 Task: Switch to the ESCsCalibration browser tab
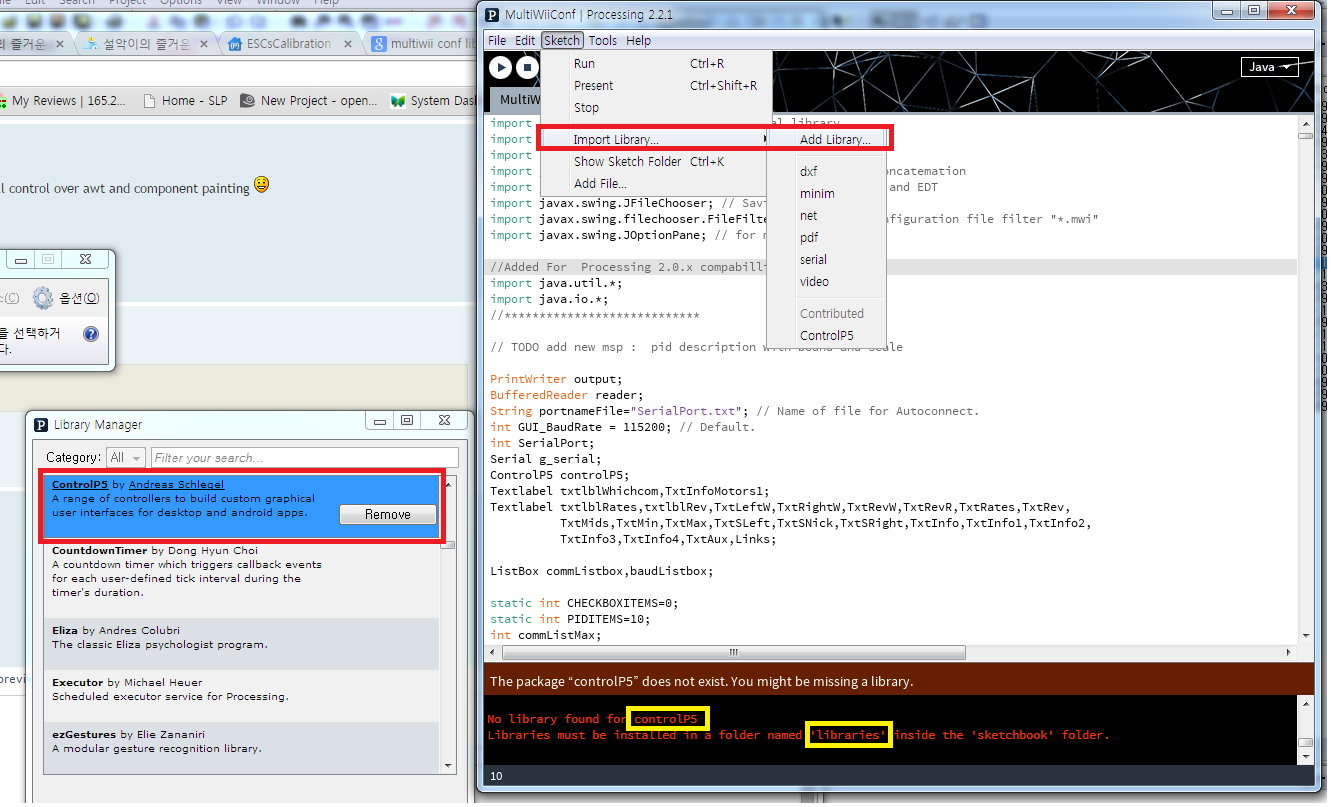click(289, 43)
